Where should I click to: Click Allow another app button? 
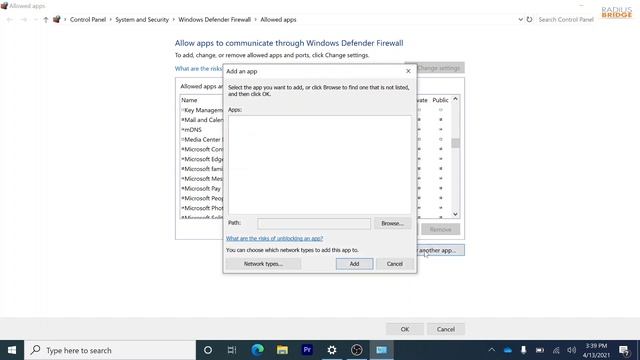(x=440, y=250)
